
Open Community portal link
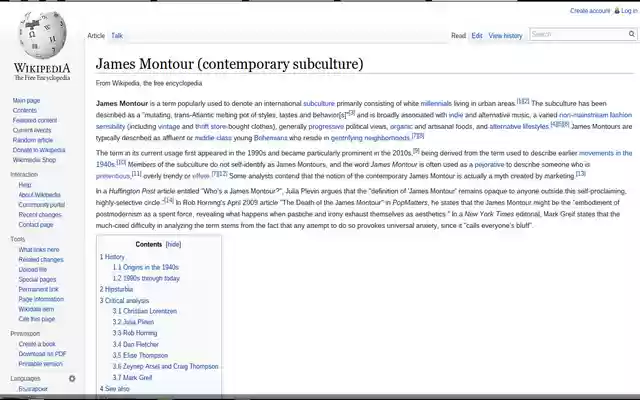(42, 204)
